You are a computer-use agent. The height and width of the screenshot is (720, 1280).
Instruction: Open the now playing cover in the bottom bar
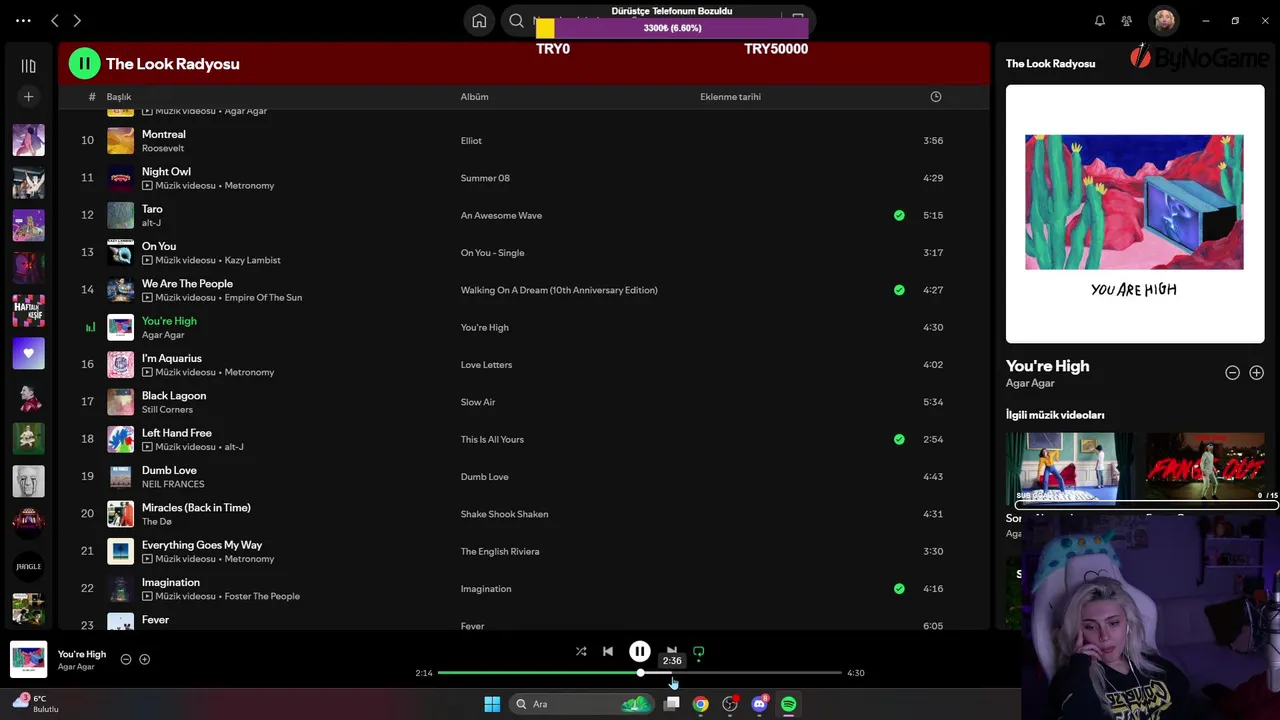pyautogui.click(x=28, y=659)
